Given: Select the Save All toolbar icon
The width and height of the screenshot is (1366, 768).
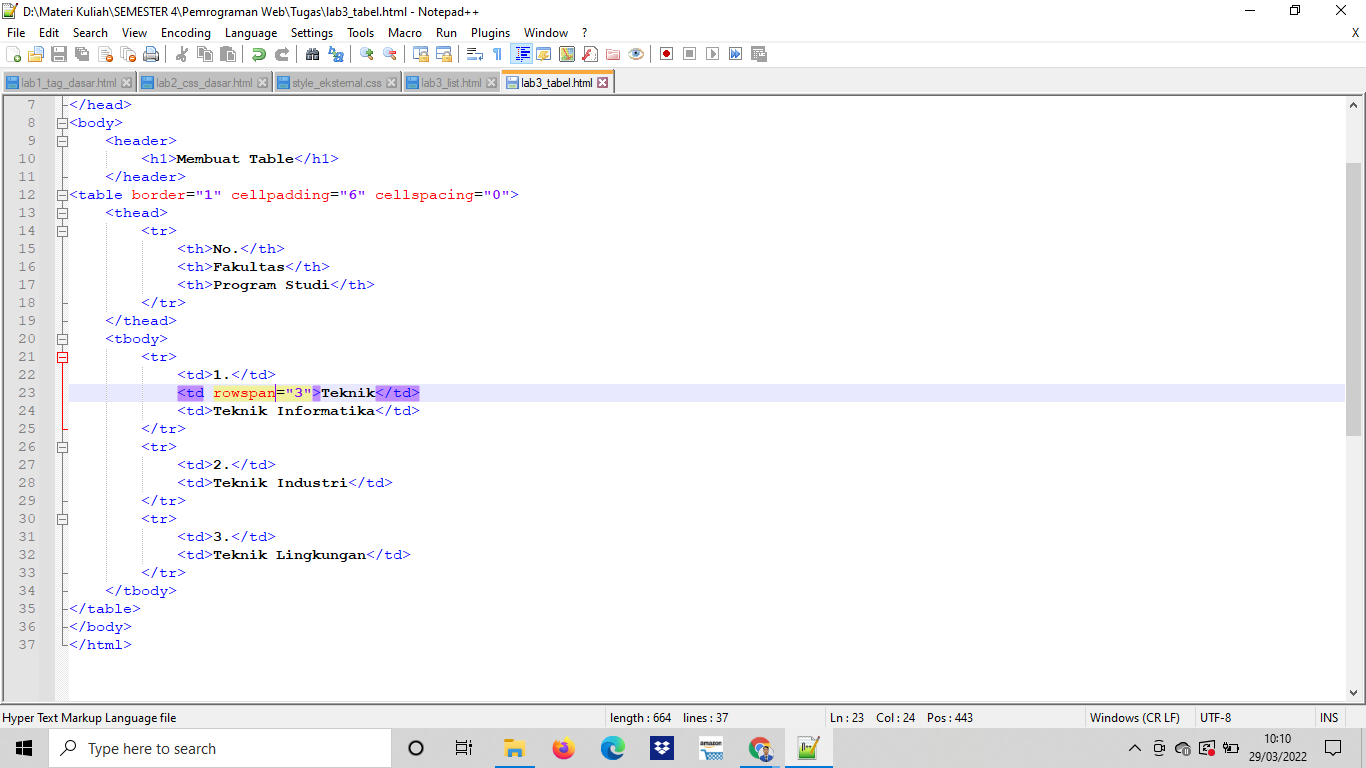Looking at the screenshot, I should (81, 54).
